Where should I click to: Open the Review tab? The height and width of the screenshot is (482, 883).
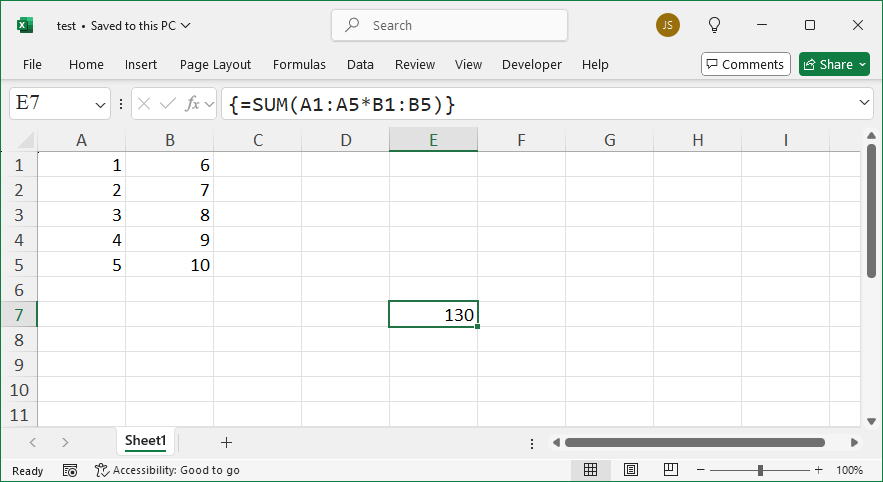click(415, 65)
